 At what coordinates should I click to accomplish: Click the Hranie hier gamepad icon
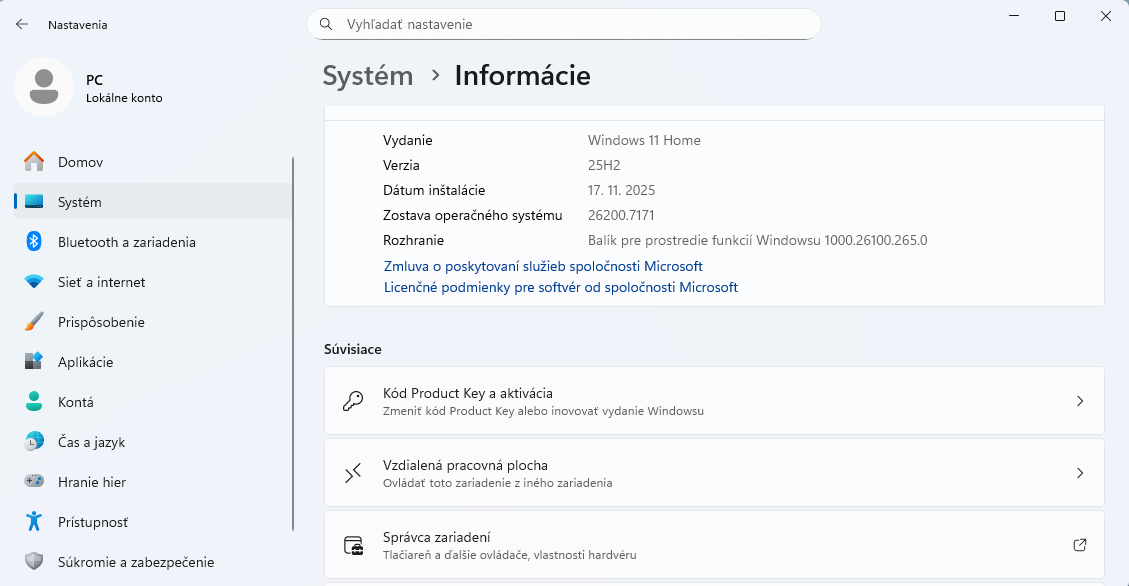point(34,482)
